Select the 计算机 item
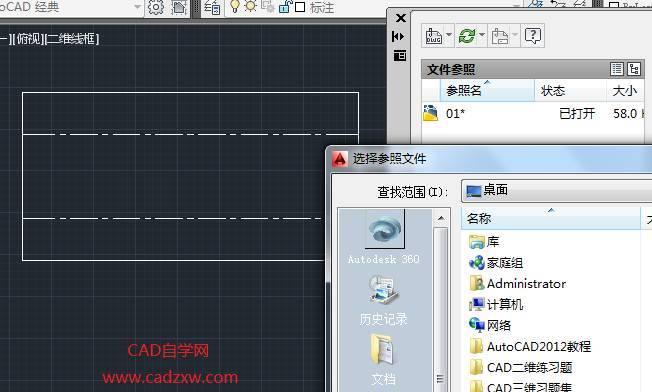Screen dimensions: 652x392 point(496,304)
